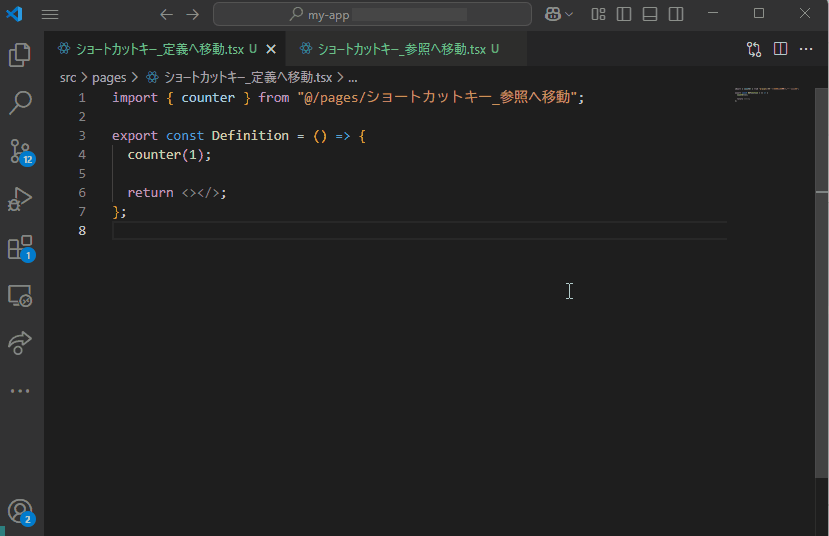This screenshot has height=536, width=829.
Task: Expand the breadcrumb ellipsis symbol
Action: (x=353, y=78)
